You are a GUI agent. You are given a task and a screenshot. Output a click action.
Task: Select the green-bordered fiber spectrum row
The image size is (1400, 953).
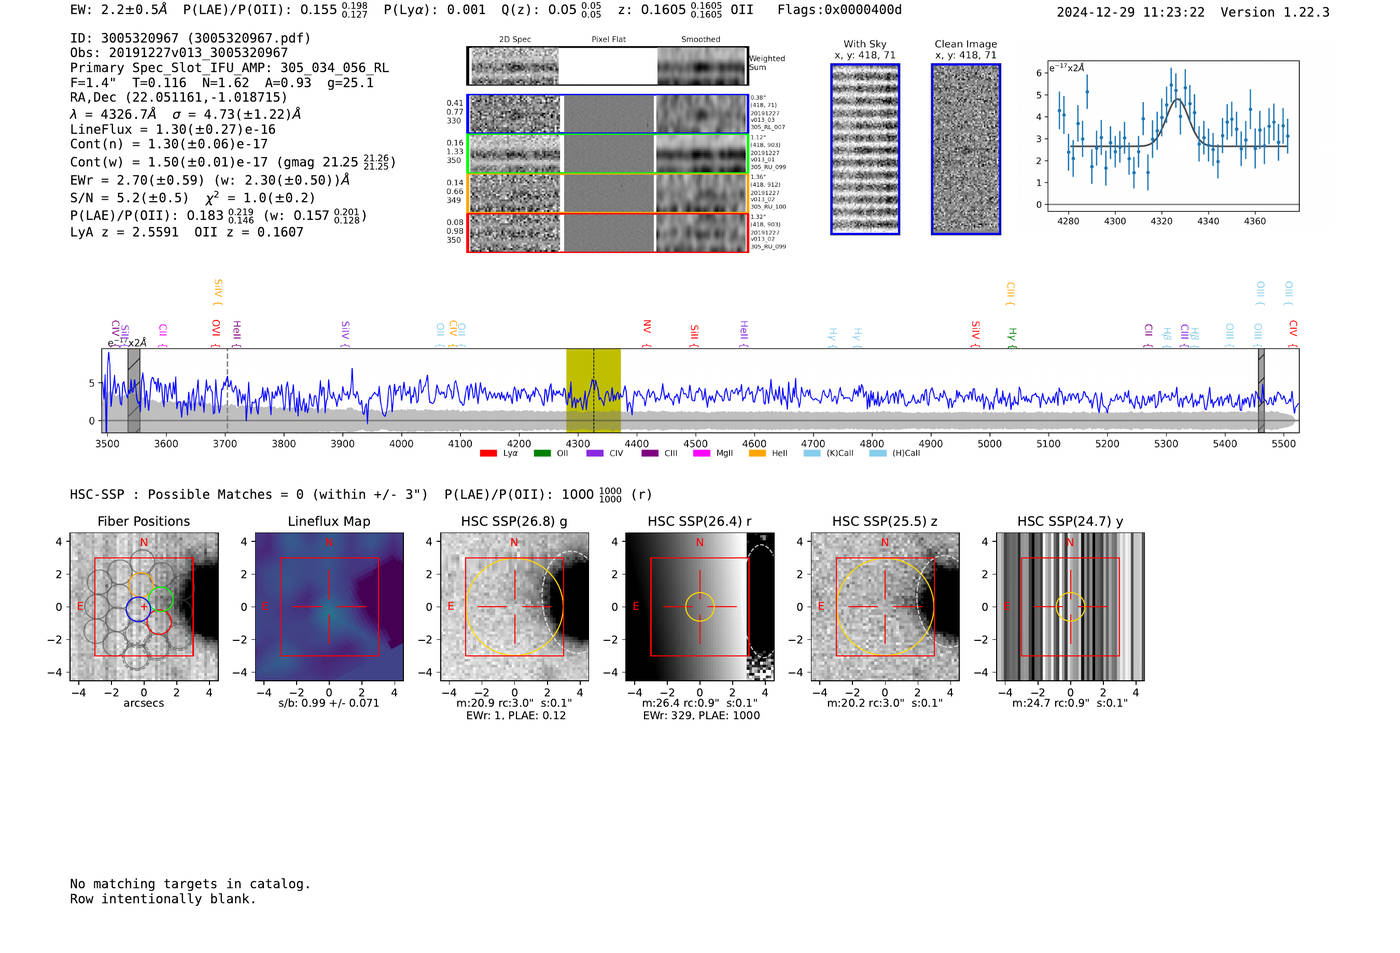point(608,154)
